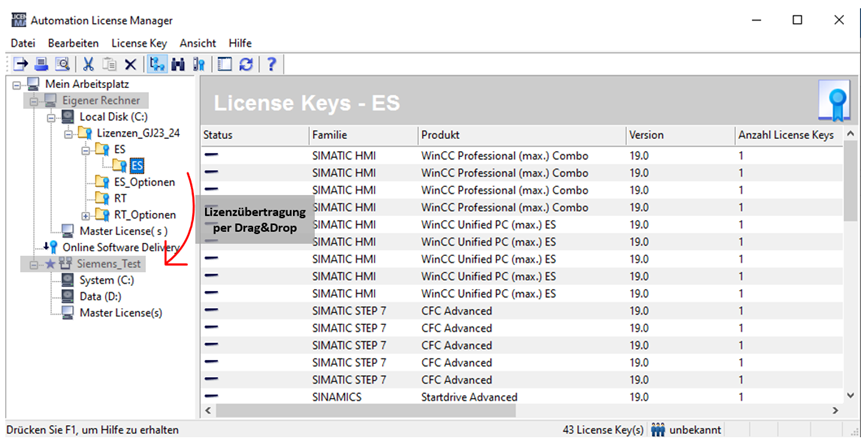Image resolution: width=861 pixels, height=438 pixels.
Task: Select first CFC Advanced row
Action: coord(522,311)
